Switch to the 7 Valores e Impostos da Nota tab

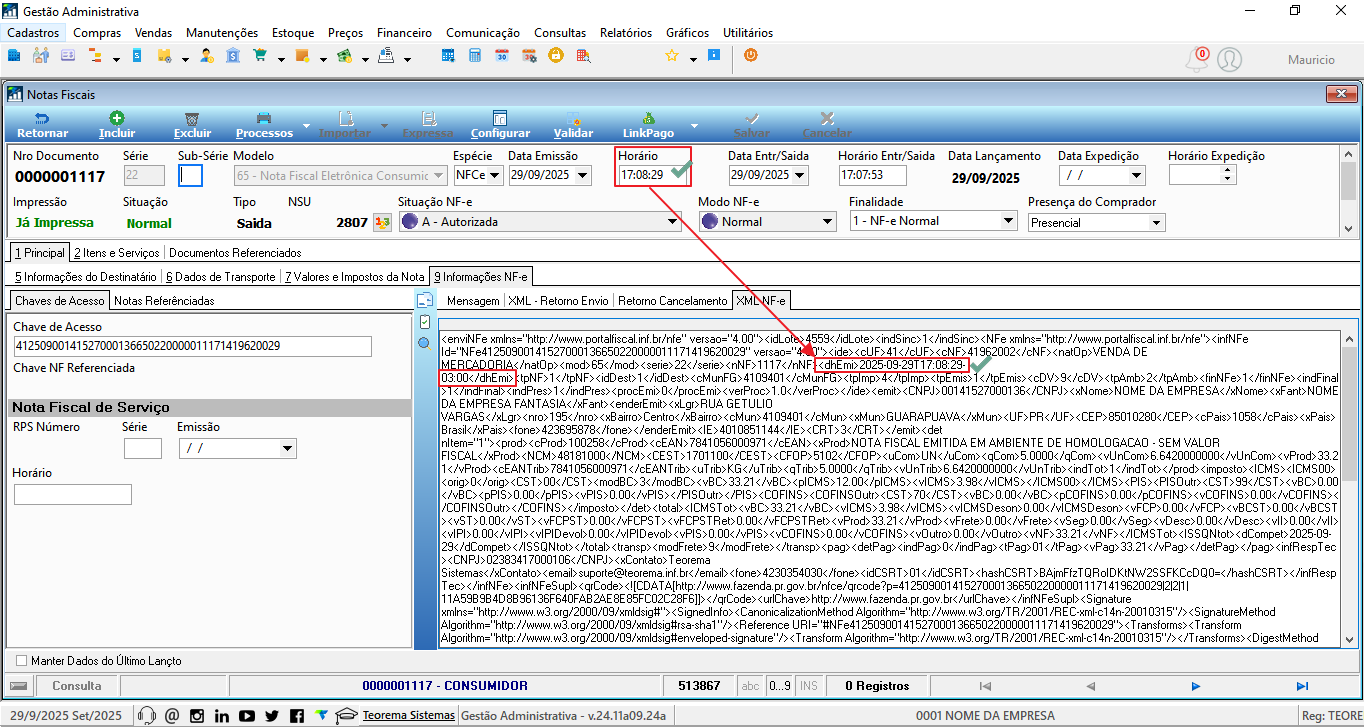point(355,276)
